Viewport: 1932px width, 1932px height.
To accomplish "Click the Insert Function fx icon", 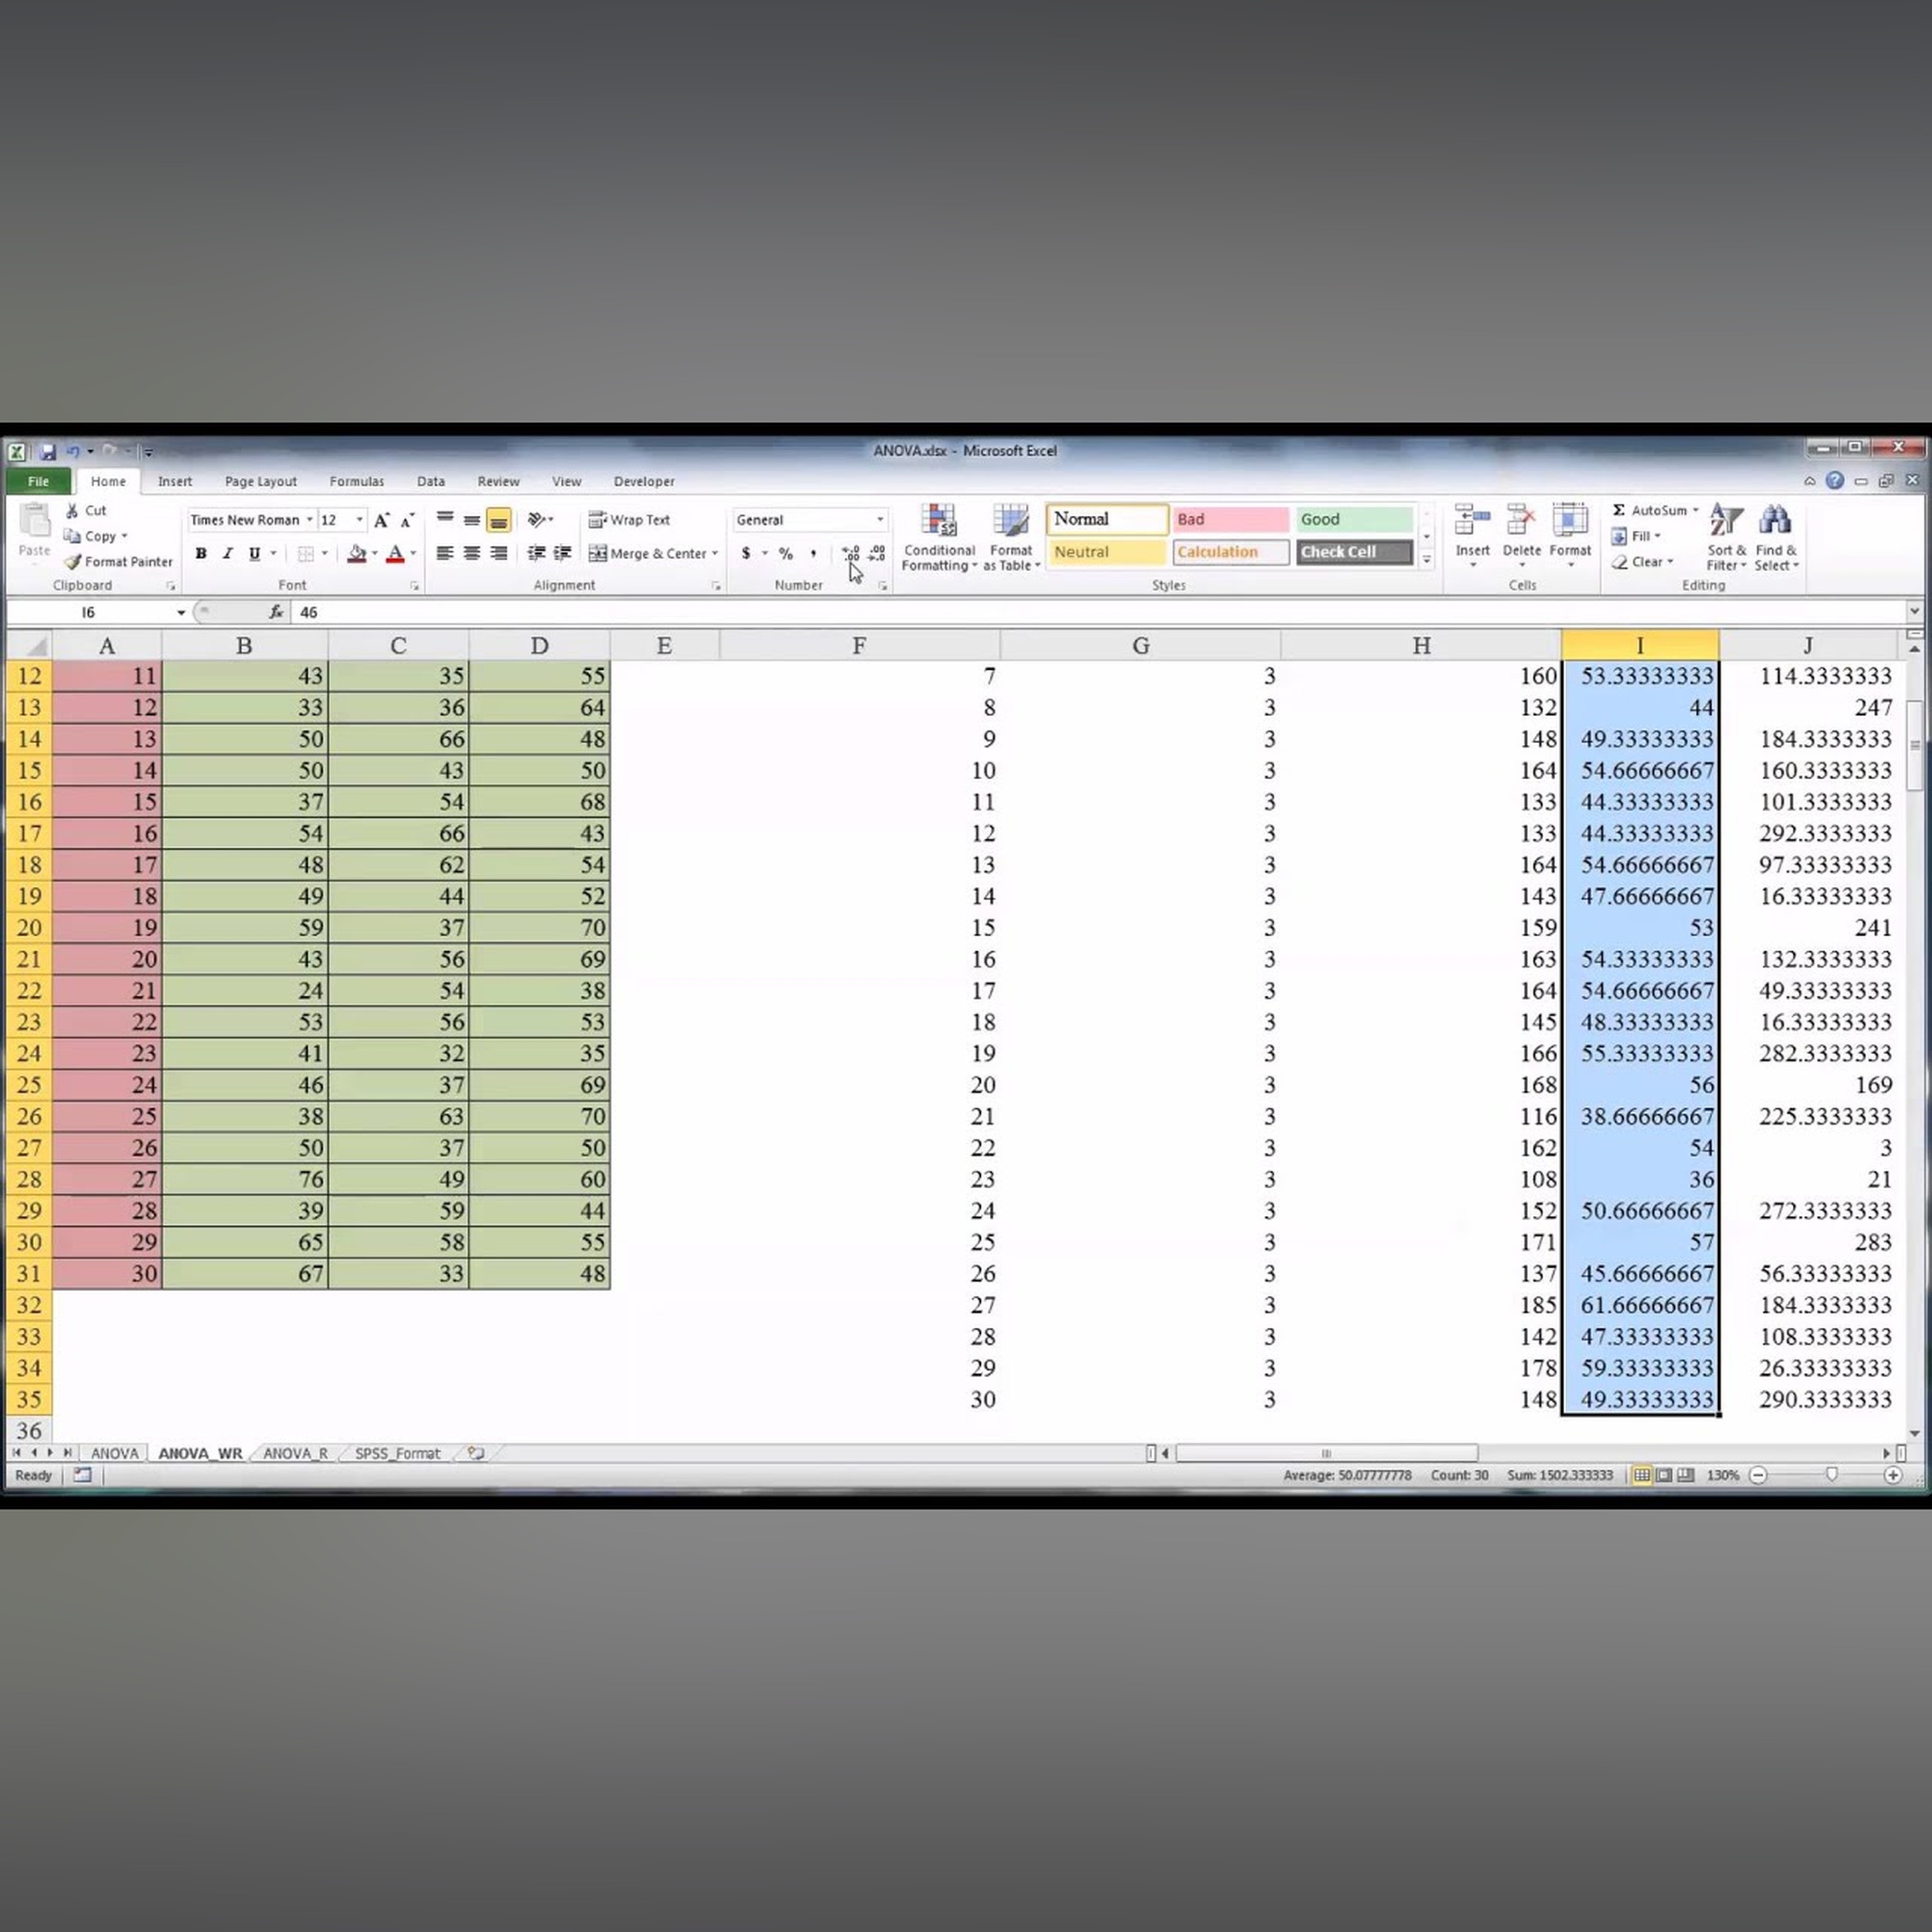I will click(x=276, y=612).
